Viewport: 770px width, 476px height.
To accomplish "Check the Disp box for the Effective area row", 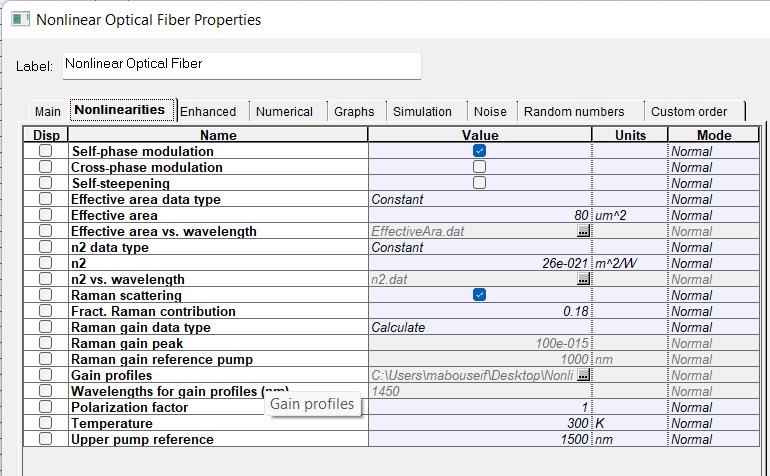I will coord(45,215).
